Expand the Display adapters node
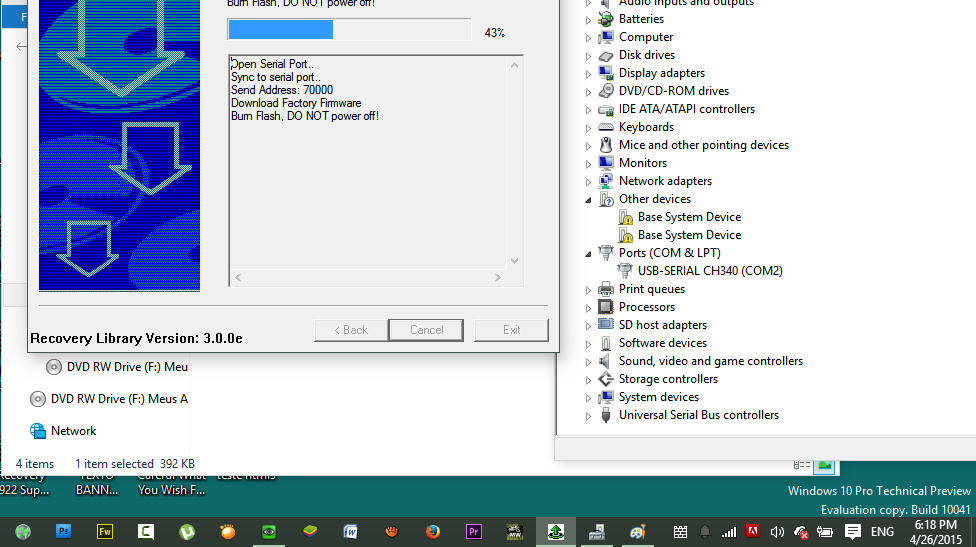Screen dimensions: 976x547 point(589,73)
